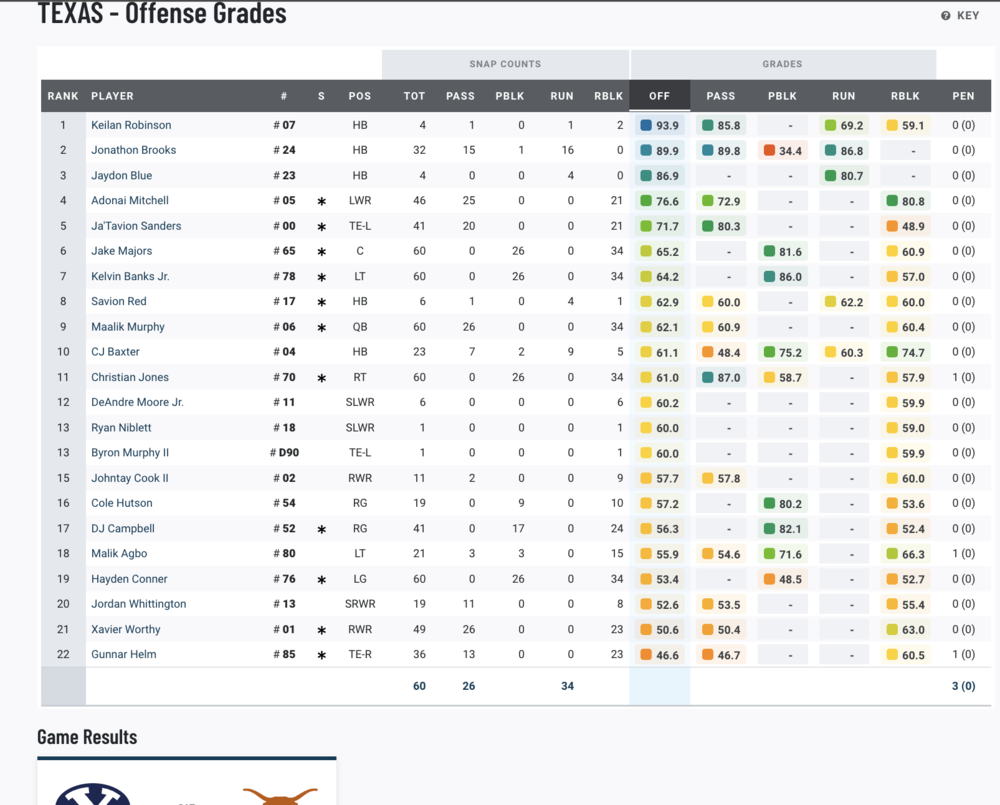Sort table by the PEN column header
This screenshot has height=805, width=1000.
click(963, 96)
